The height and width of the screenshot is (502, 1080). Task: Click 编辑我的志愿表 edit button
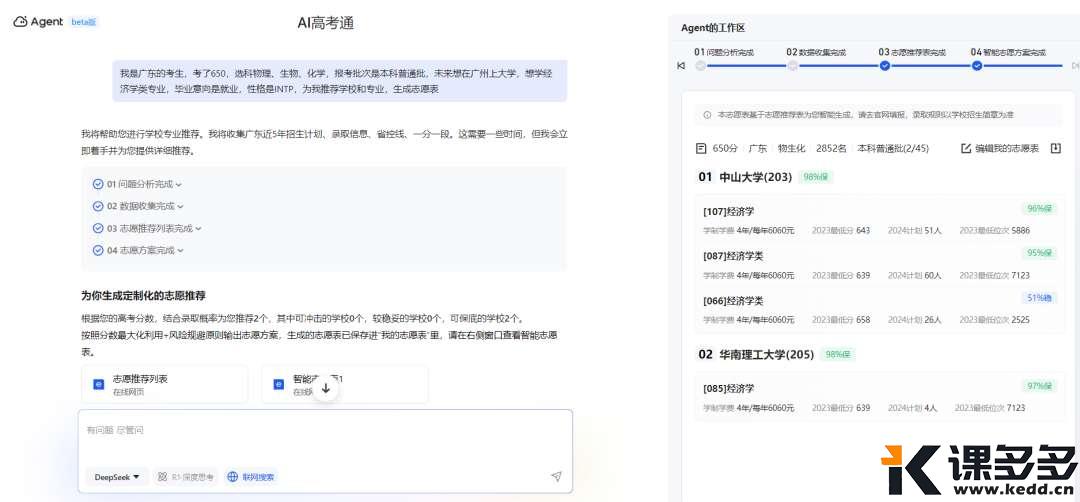(999, 148)
